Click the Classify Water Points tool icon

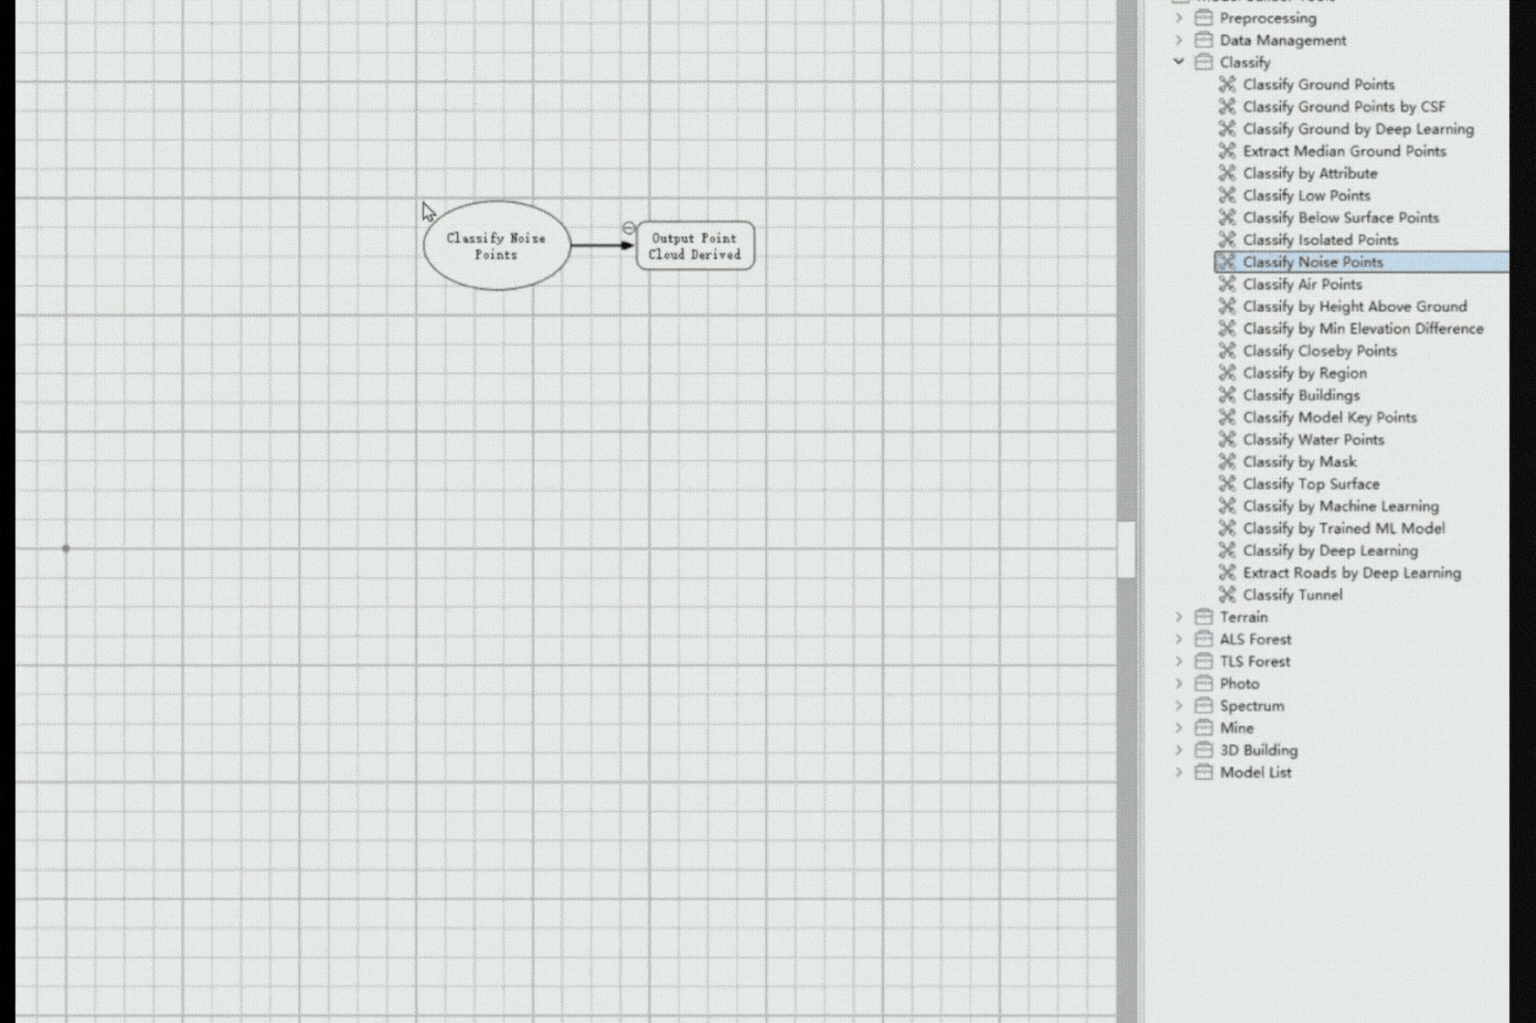[x=1227, y=440]
